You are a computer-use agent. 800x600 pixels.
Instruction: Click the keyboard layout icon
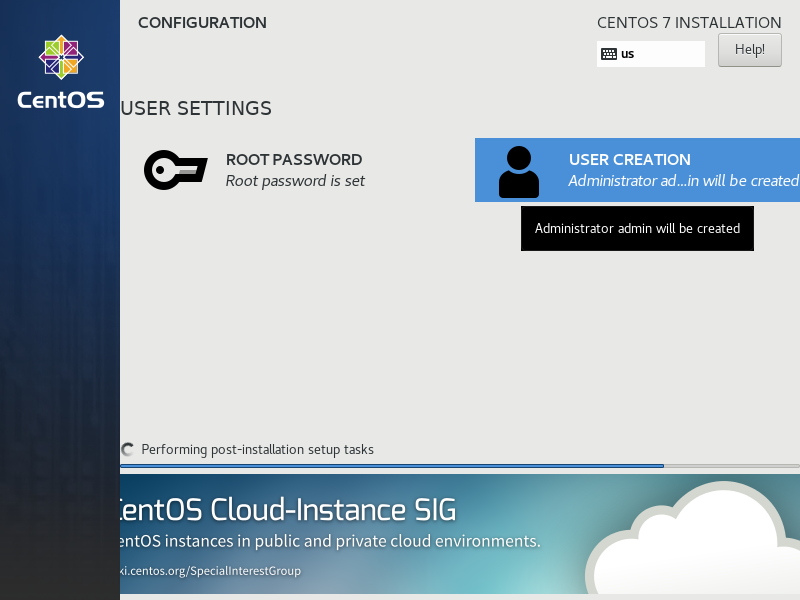pyautogui.click(x=609, y=54)
